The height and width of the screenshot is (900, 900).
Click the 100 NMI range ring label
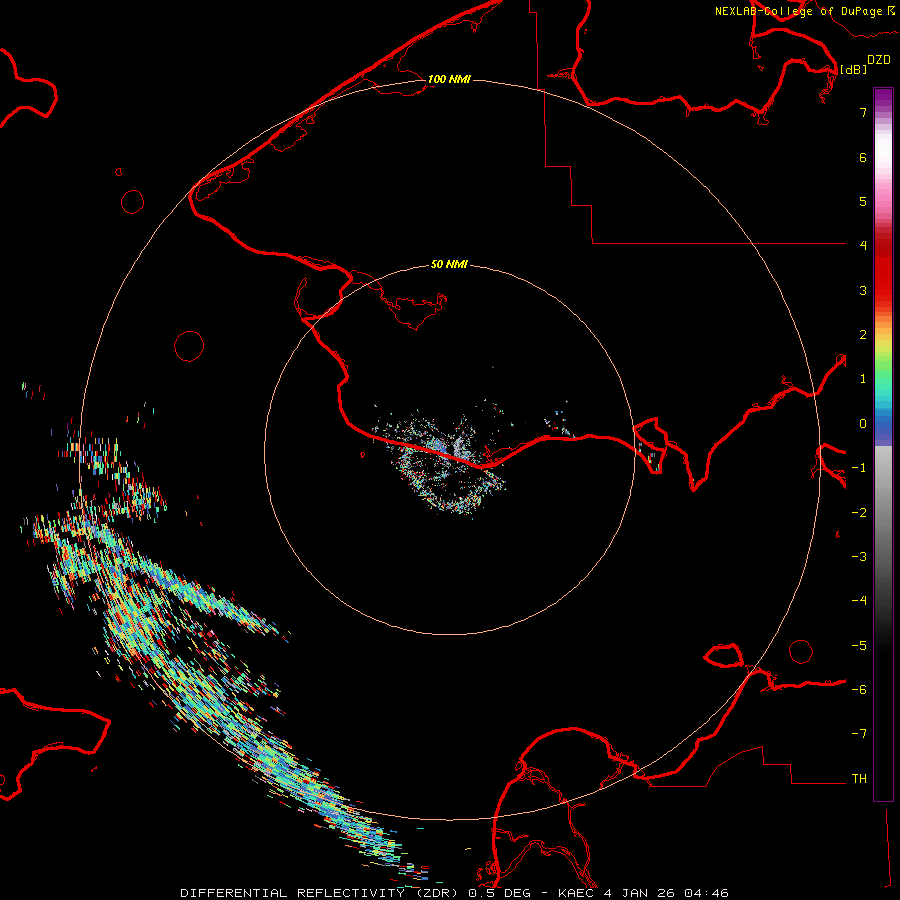pyautogui.click(x=449, y=79)
